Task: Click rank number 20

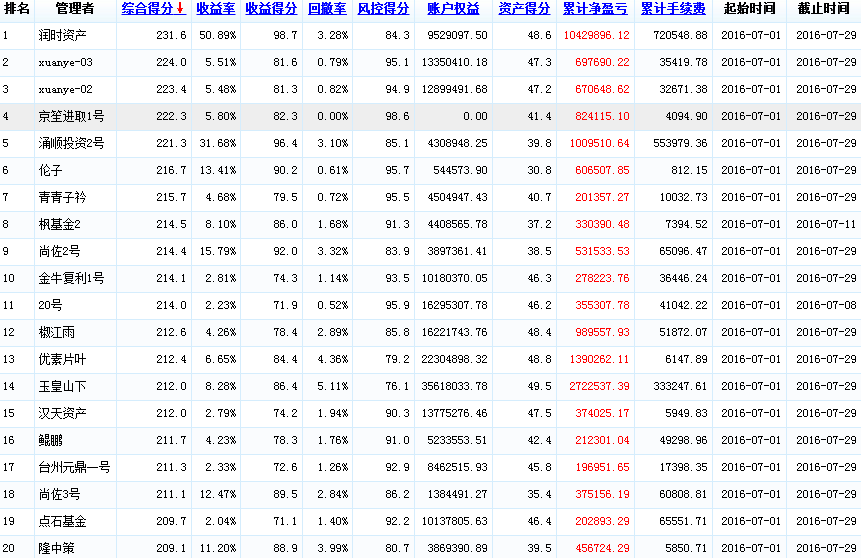Action: click(x=8, y=548)
